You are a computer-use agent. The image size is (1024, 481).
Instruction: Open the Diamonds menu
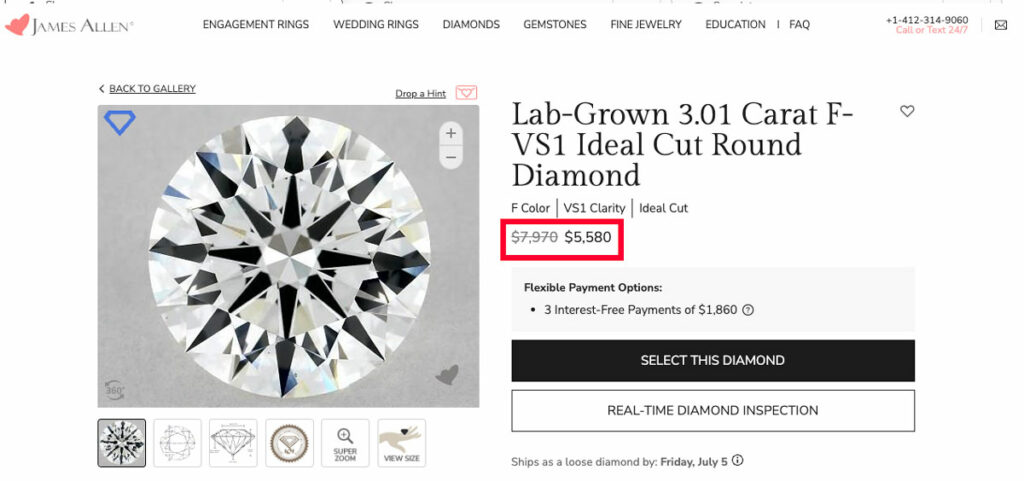click(x=471, y=25)
